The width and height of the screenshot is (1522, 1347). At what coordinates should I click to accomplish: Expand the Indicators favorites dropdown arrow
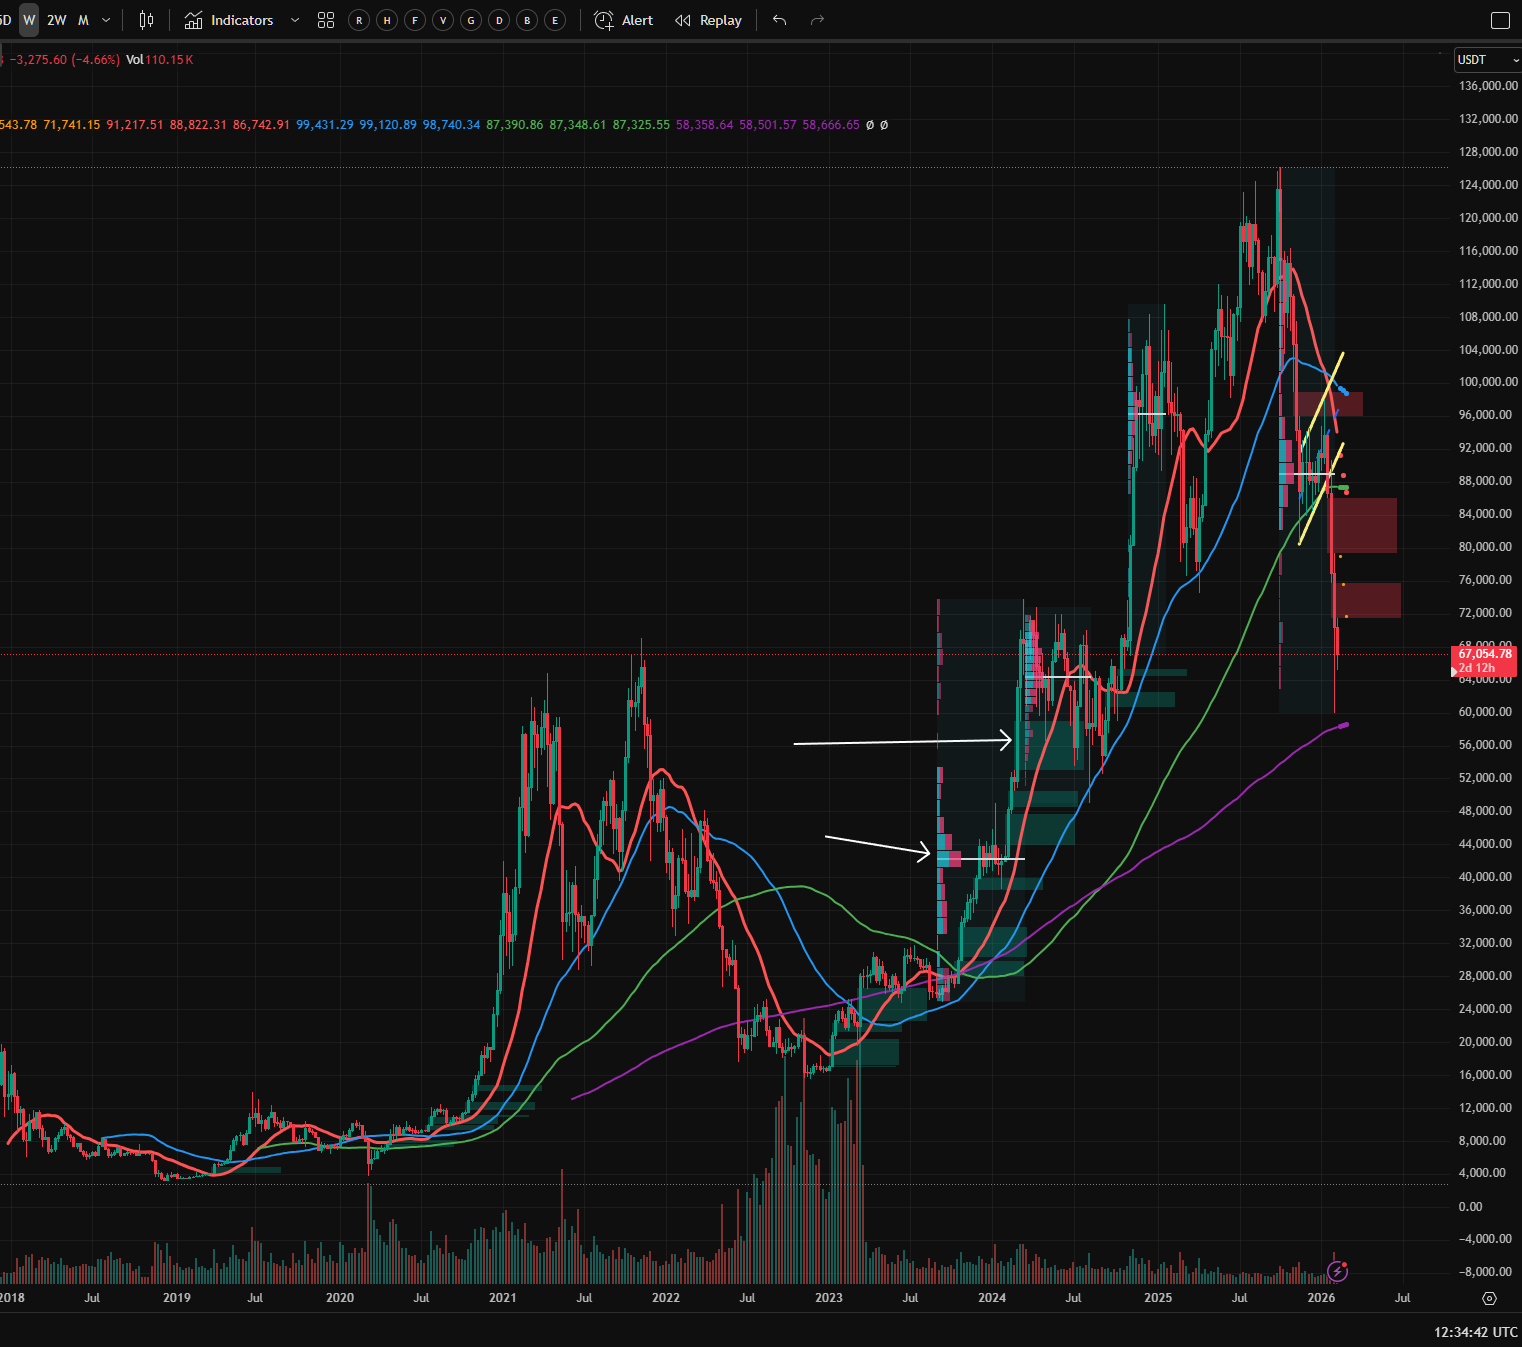pos(295,20)
